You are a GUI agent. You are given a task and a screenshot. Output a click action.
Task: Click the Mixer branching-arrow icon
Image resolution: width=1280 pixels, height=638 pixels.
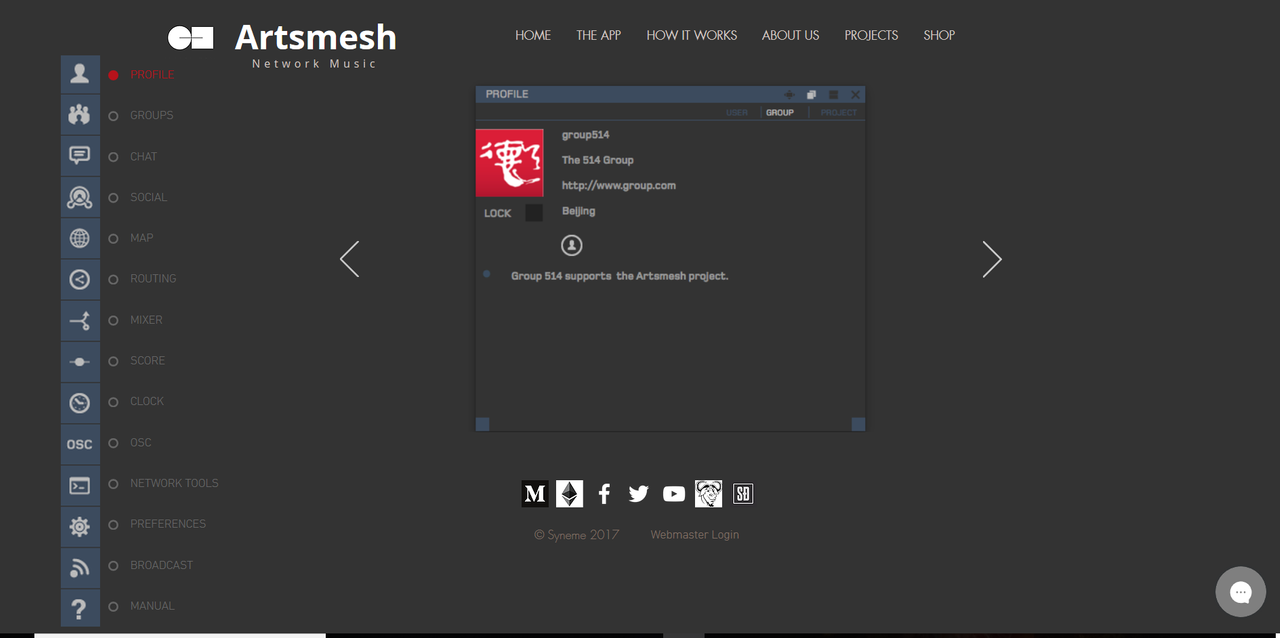pyautogui.click(x=80, y=320)
